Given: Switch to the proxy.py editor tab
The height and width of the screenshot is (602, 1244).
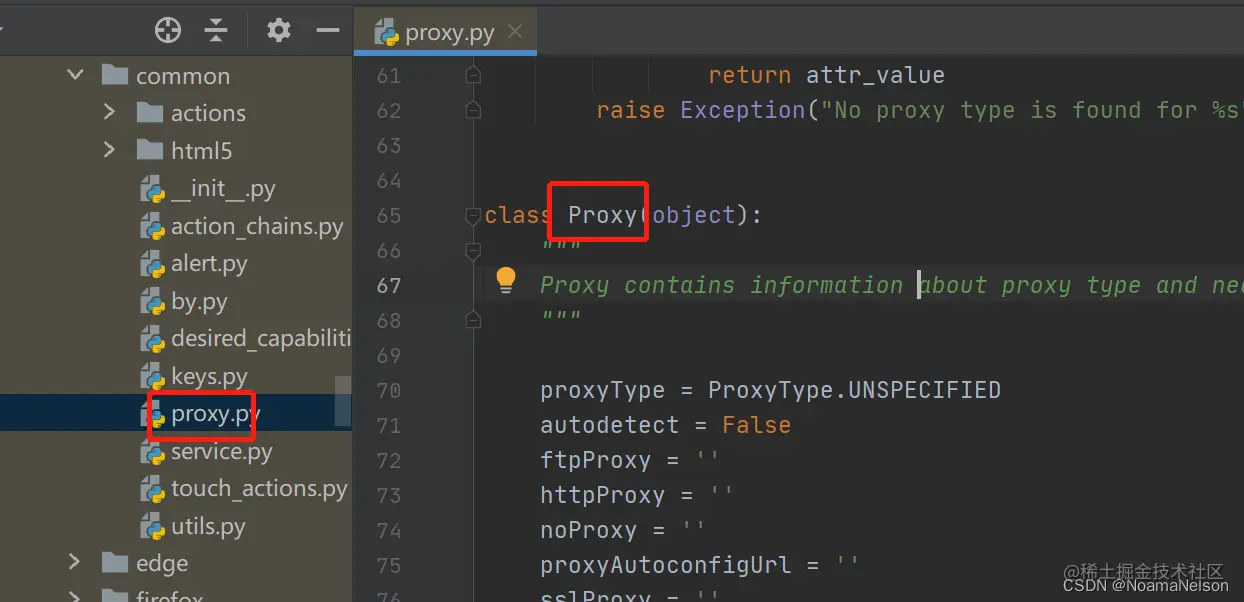Looking at the screenshot, I should click(x=446, y=31).
